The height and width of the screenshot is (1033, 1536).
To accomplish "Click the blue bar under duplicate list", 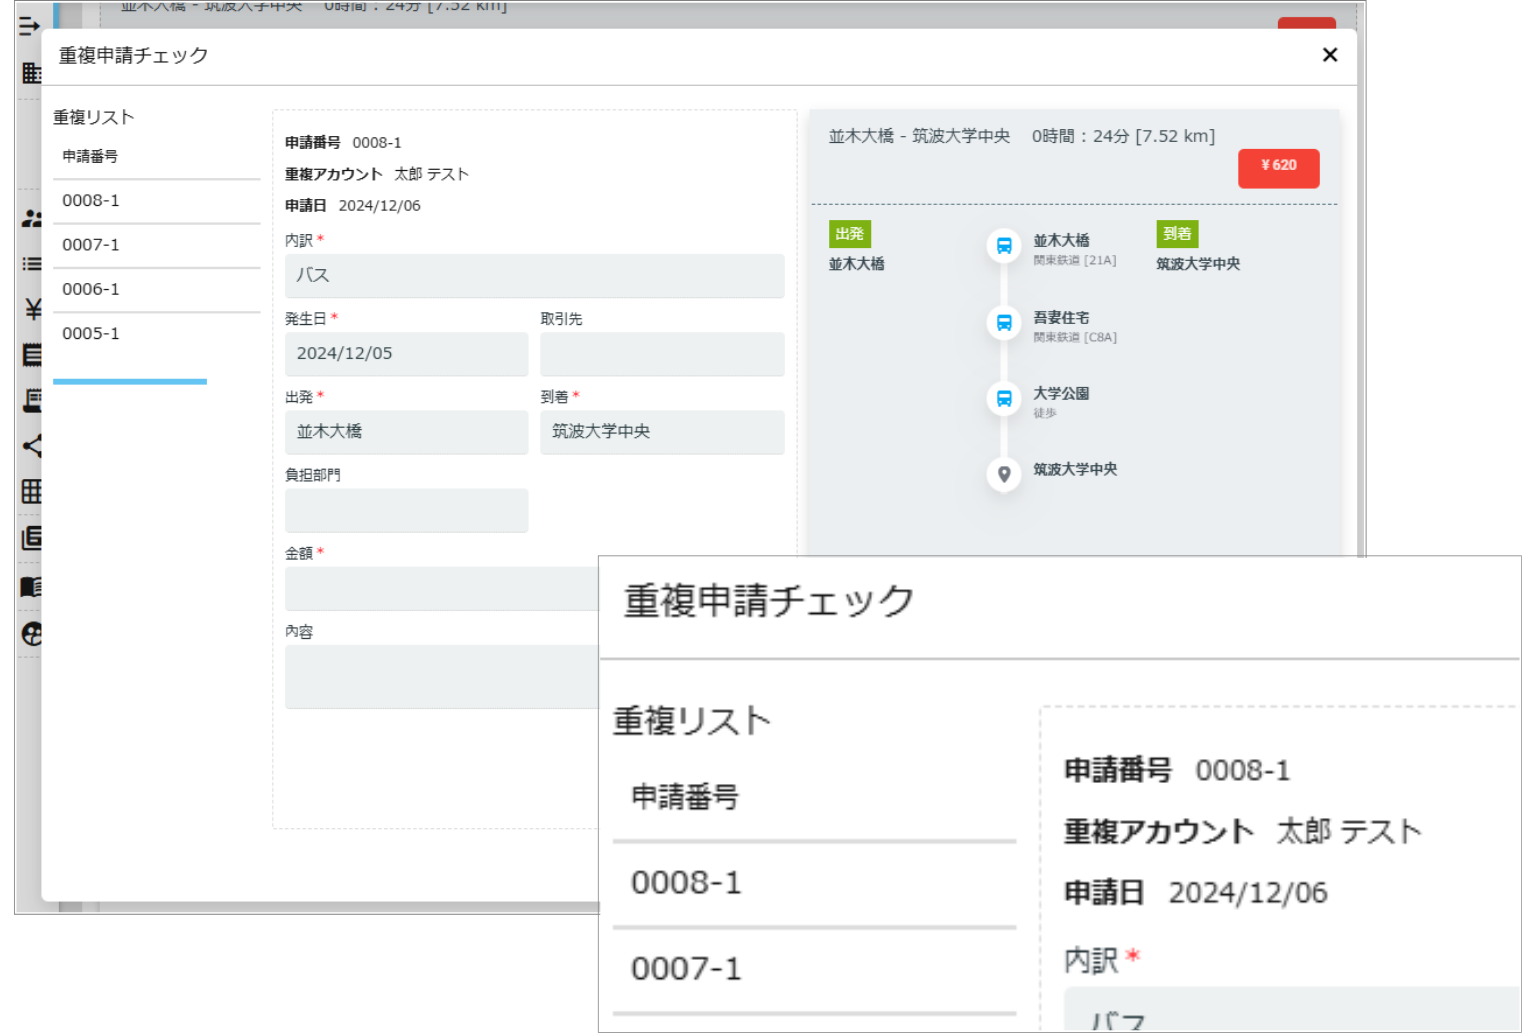I will click(x=130, y=381).
